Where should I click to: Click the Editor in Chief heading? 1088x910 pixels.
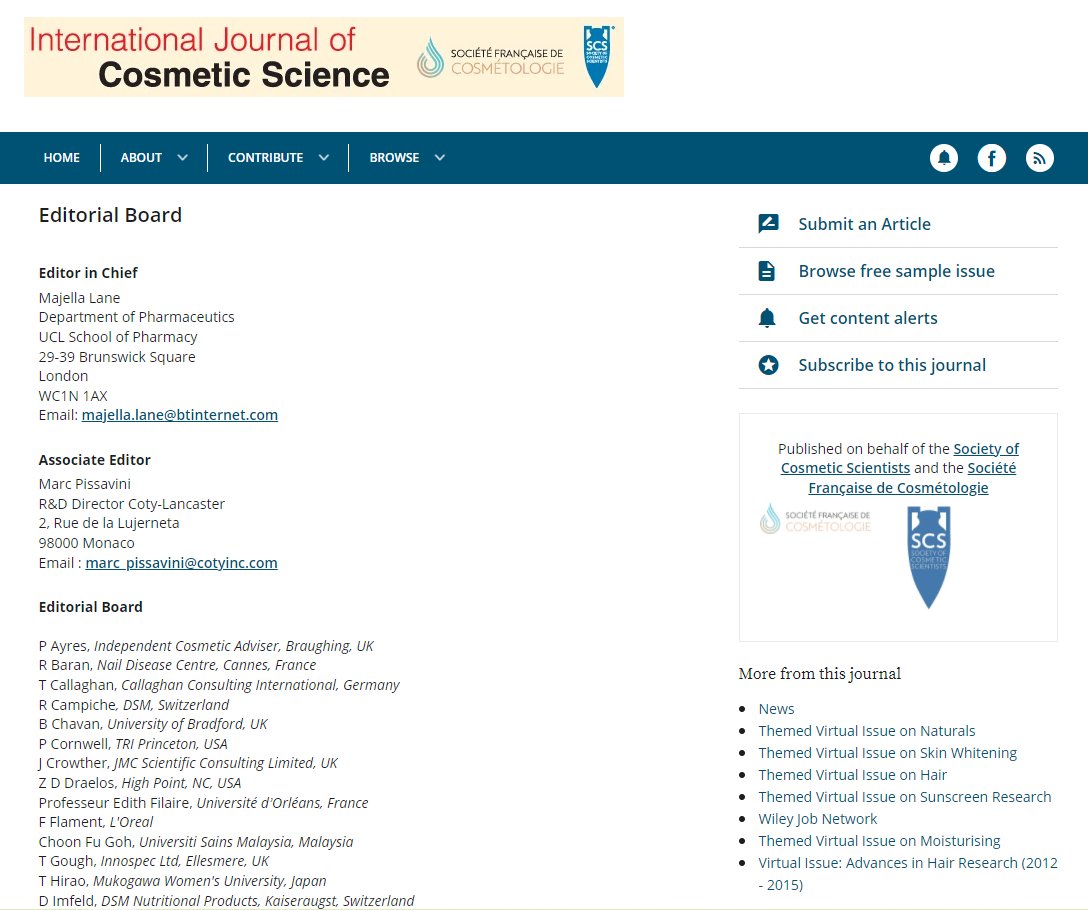(88, 273)
